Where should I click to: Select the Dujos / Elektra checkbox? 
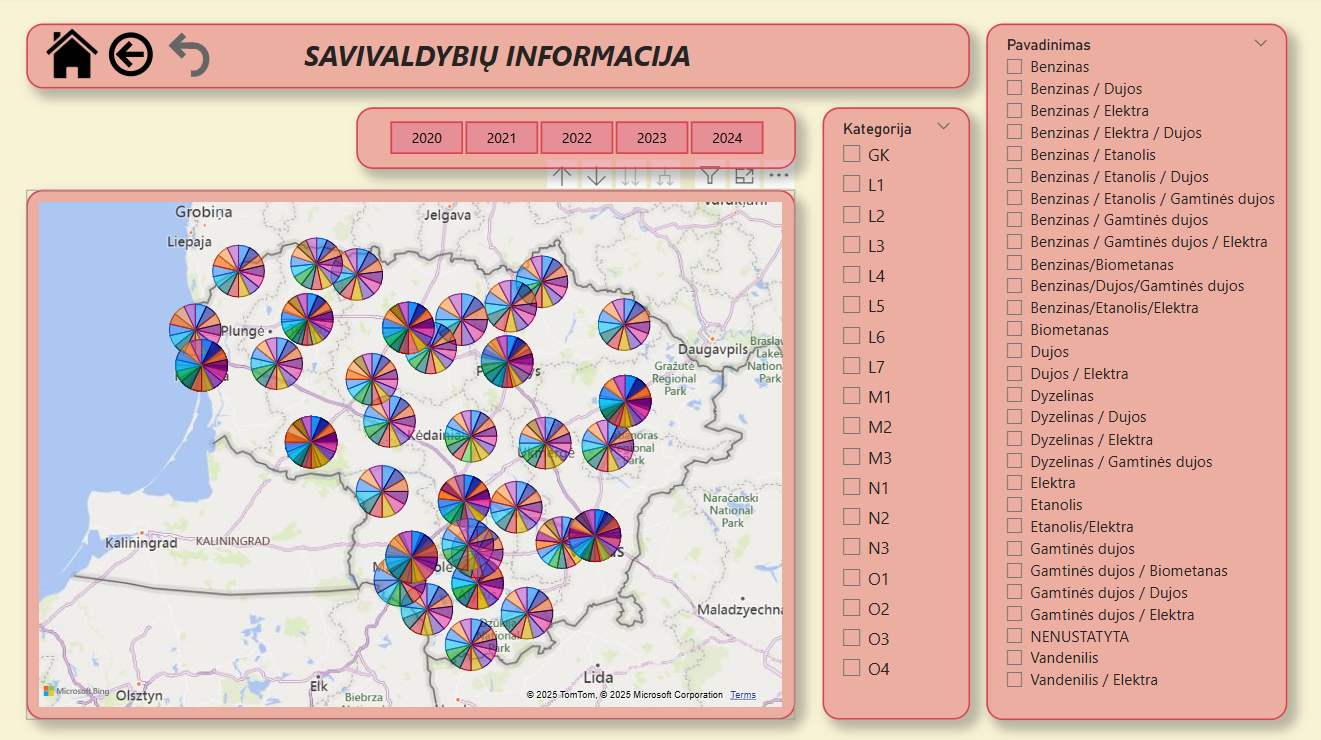pyautogui.click(x=1015, y=373)
